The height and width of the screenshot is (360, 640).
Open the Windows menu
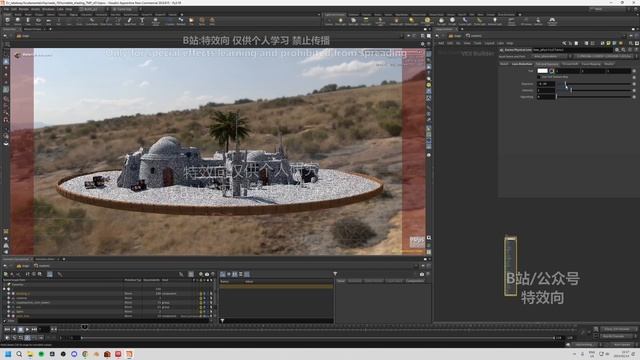pos(48,9)
